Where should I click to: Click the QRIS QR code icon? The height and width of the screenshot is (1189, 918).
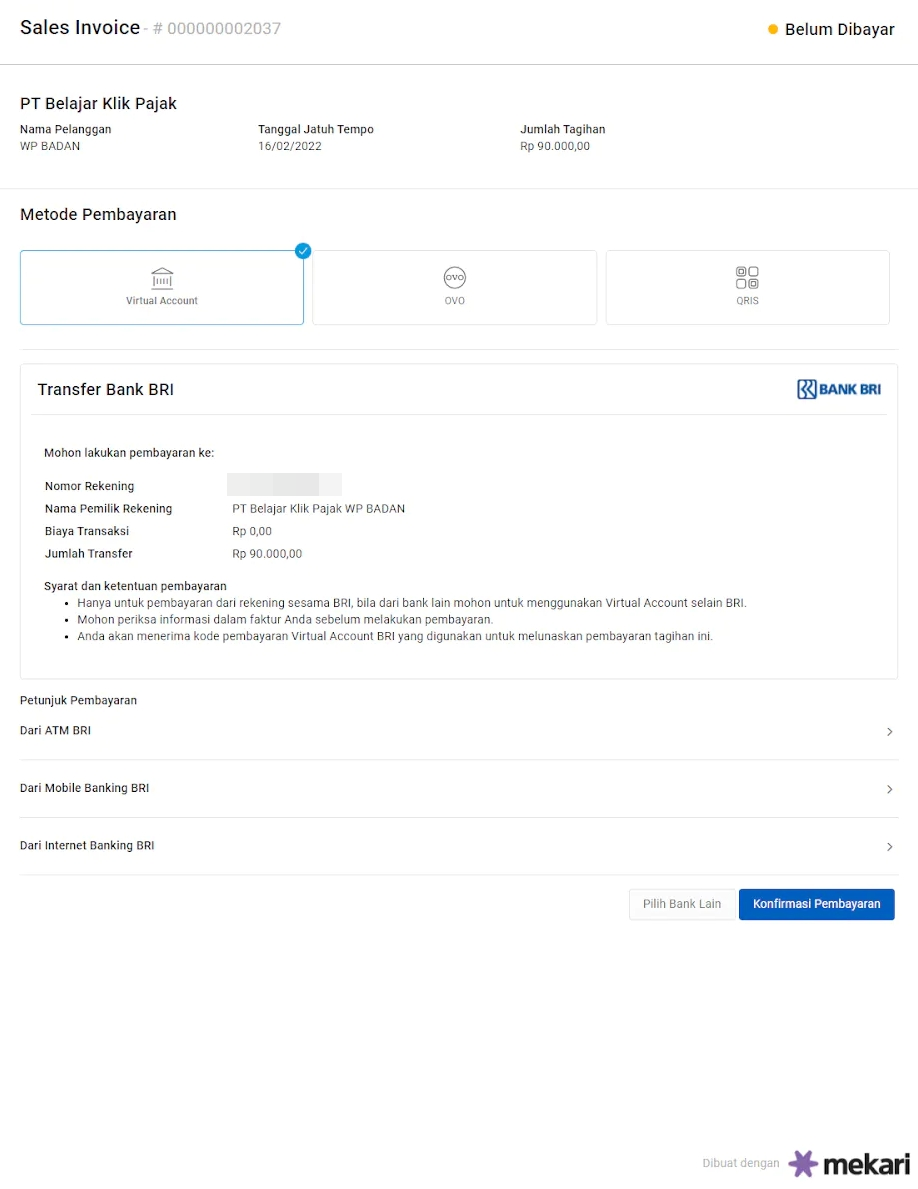tap(747, 277)
